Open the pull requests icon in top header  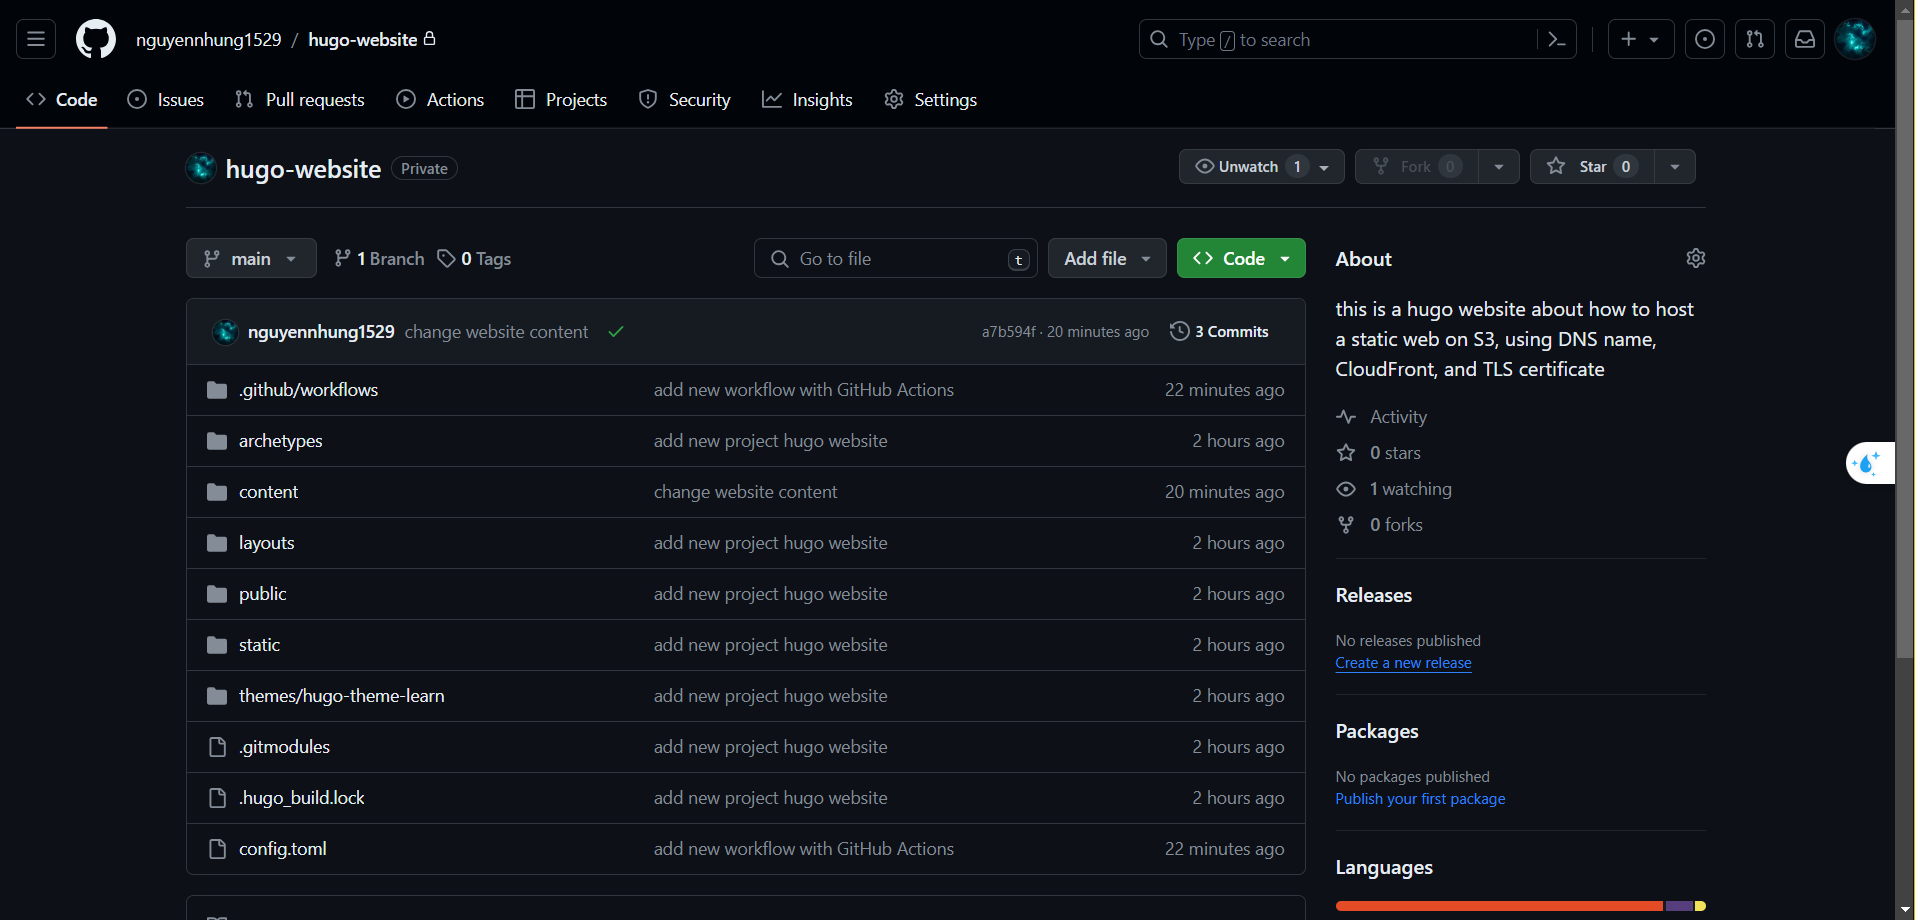[1755, 39]
